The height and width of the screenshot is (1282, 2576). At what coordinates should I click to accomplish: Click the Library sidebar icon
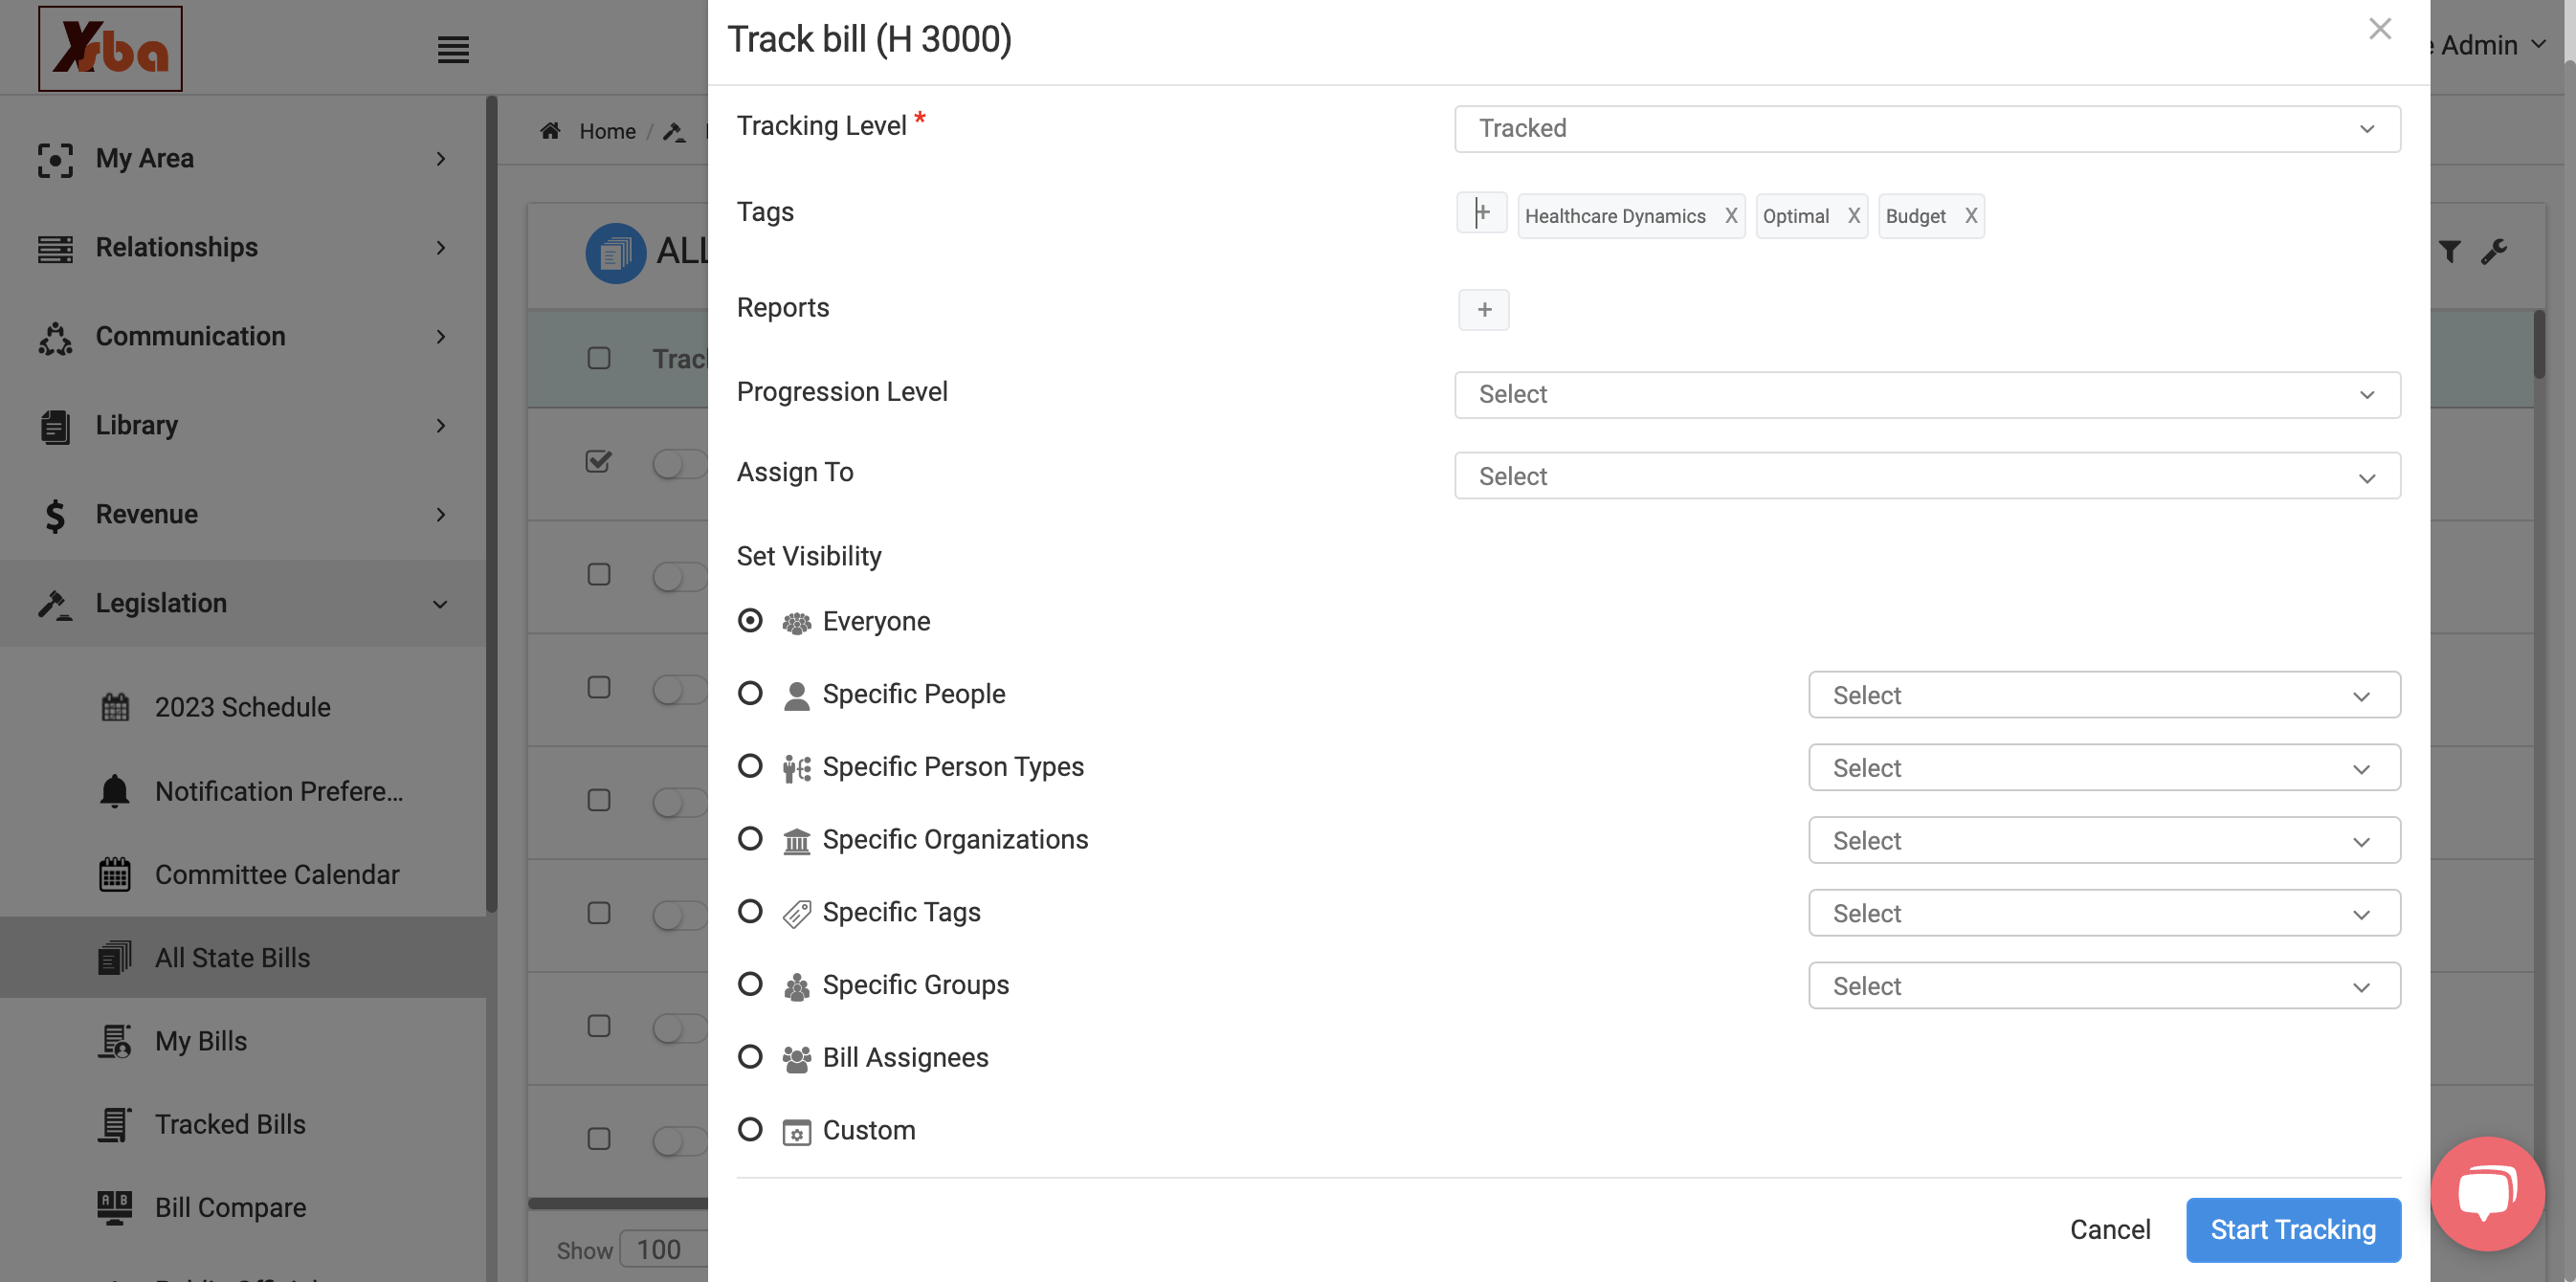55,426
